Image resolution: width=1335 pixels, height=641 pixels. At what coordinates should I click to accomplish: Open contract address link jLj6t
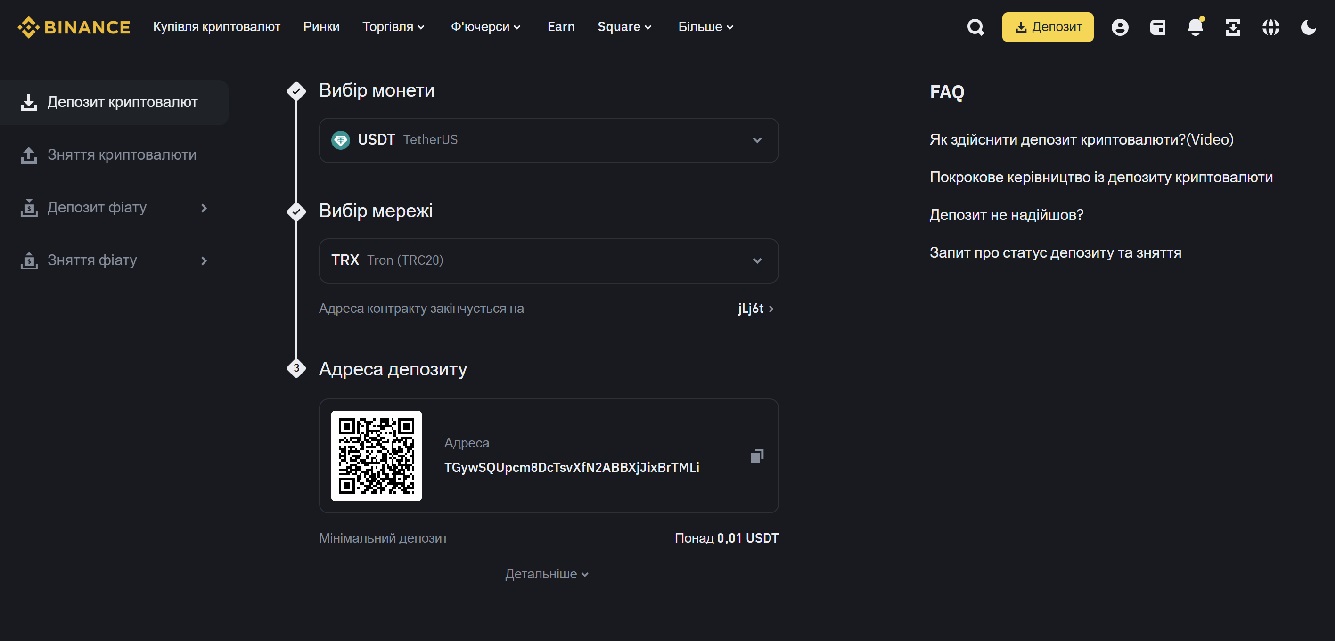(756, 309)
